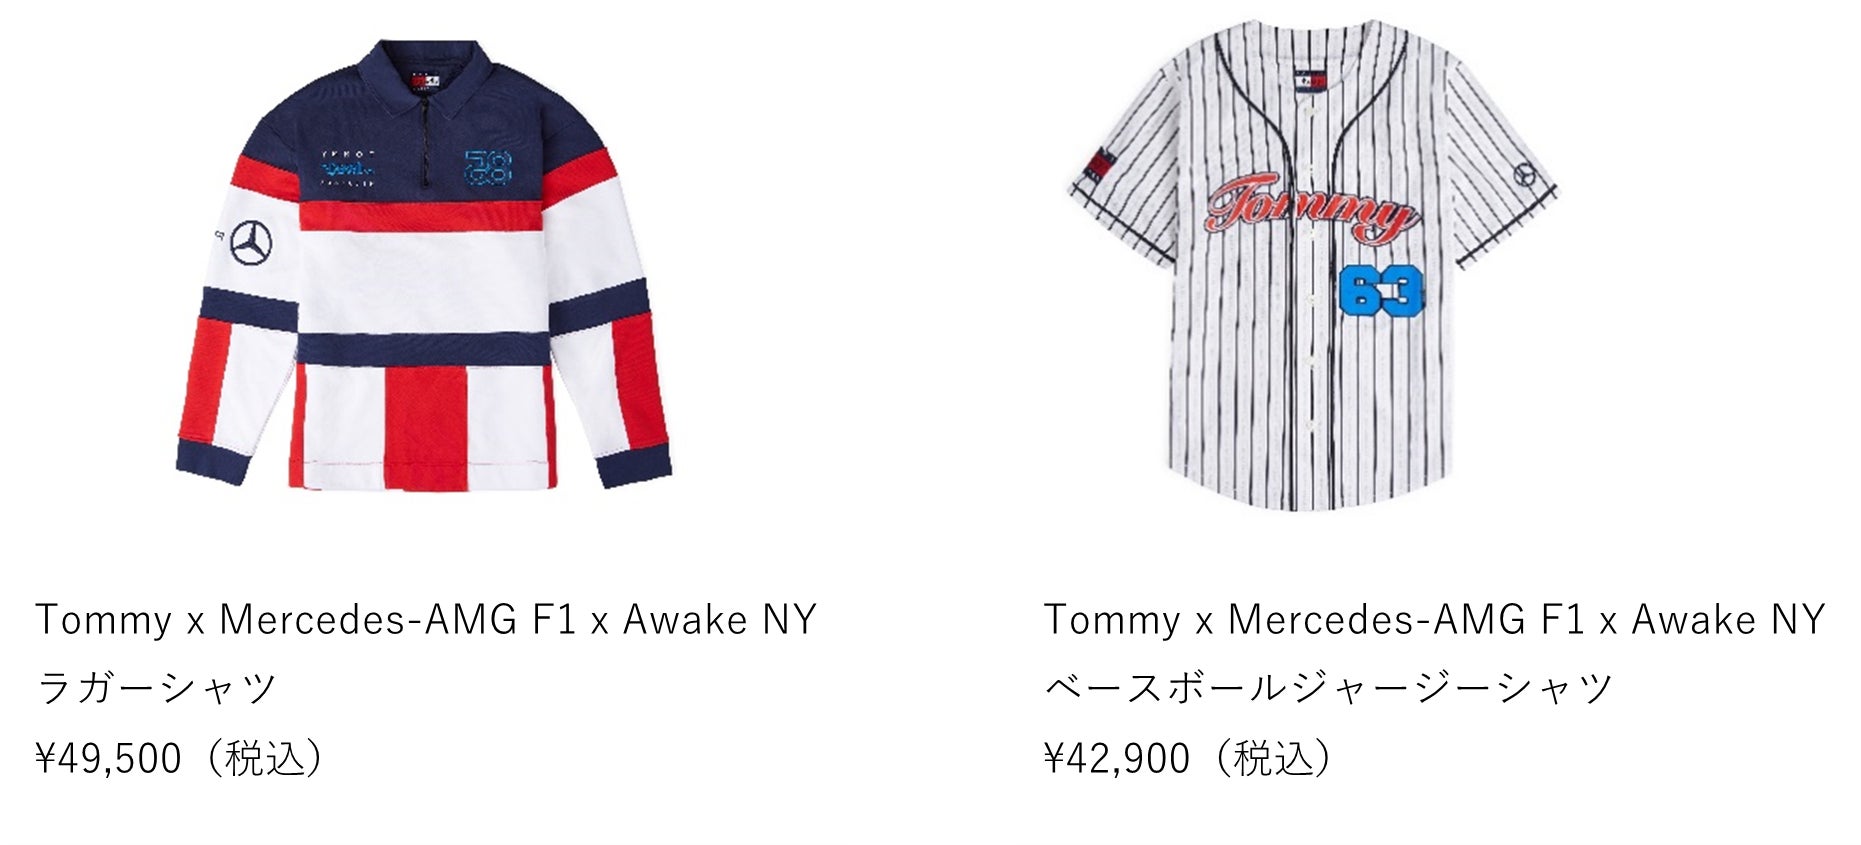This screenshot has height=845, width=1861.
Task: Click the Mercedes star on jersey's right sleeve
Action: click(1524, 174)
